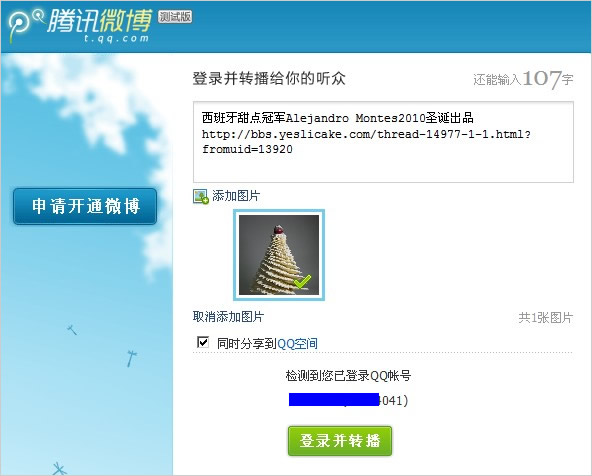This screenshot has width=592, height=476.
Task: Select the Christmas tree cake thumbnail
Action: 279,255
